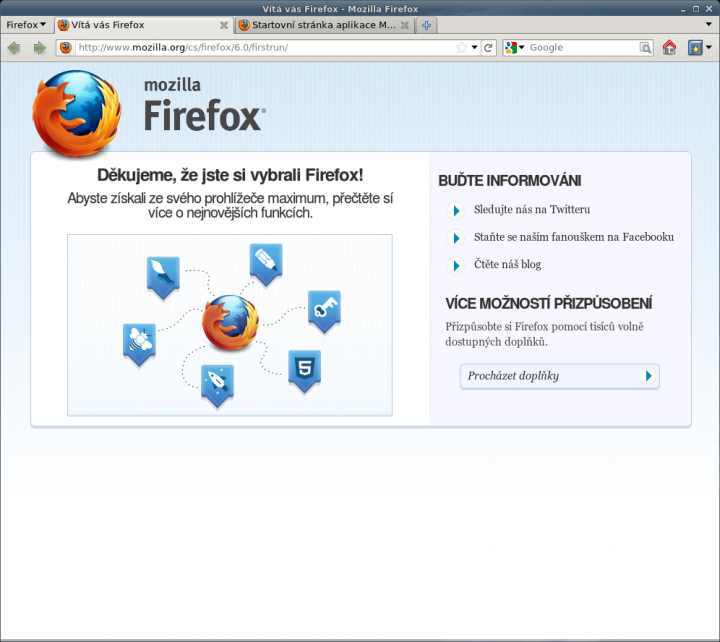Expand the address bar history dropdown
The image size is (720, 642).
(474, 48)
